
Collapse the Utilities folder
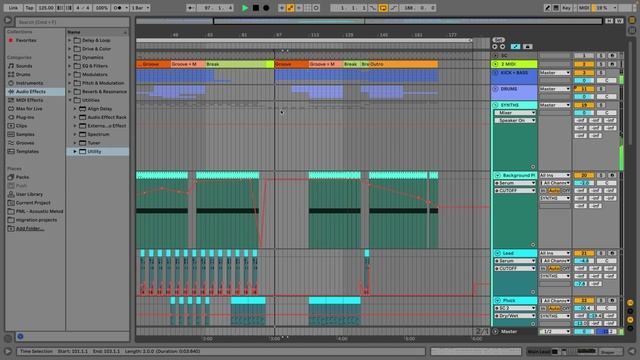[70, 100]
